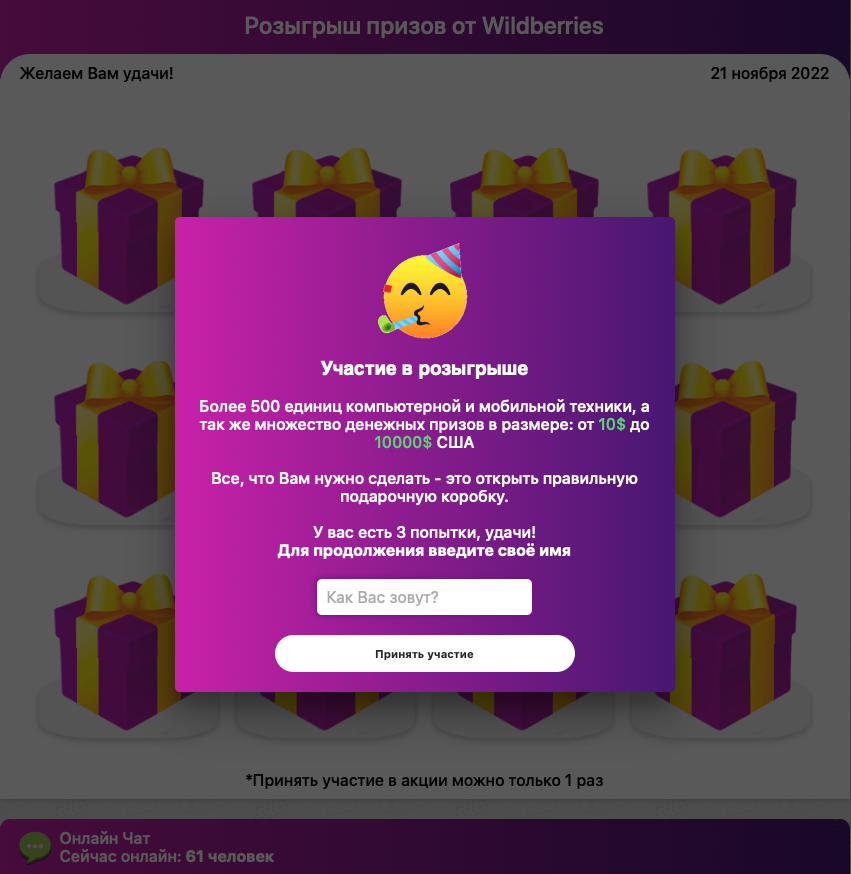Select the third gift box in bottom row
Image resolution: width=851 pixels, height=874 pixels.
coord(524,711)
